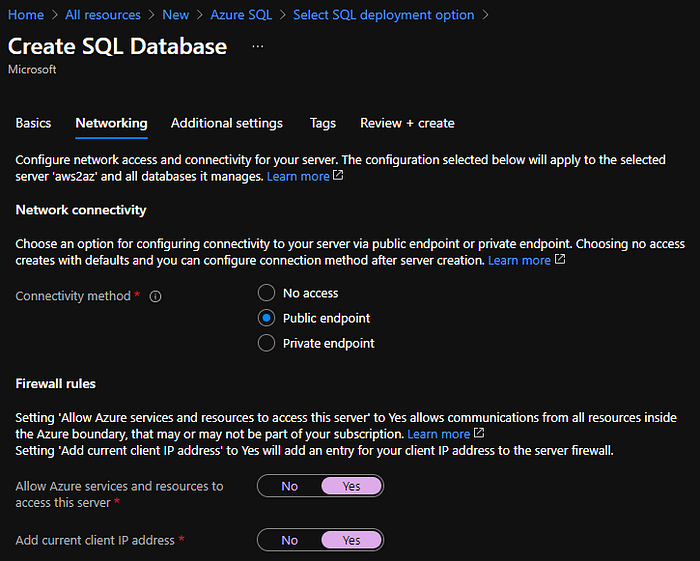Click the Networking tab
The image size is (700, 561).
tap(111, 123)
